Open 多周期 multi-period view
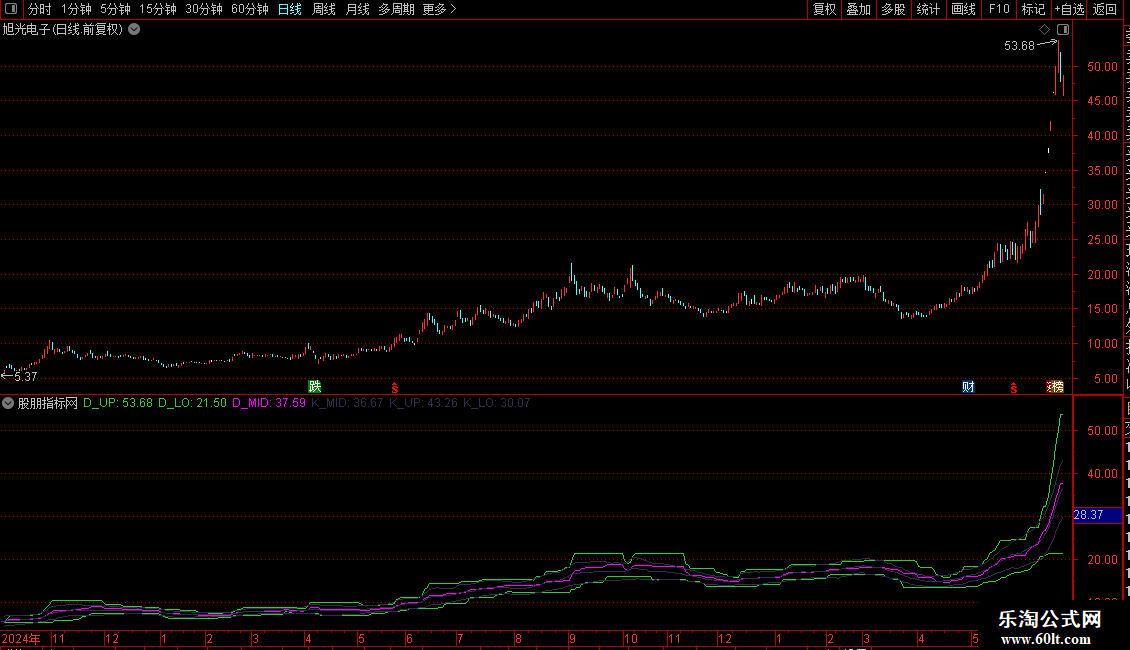The image size is (1130, 650). pyautogui.click(x=396, y=9)
